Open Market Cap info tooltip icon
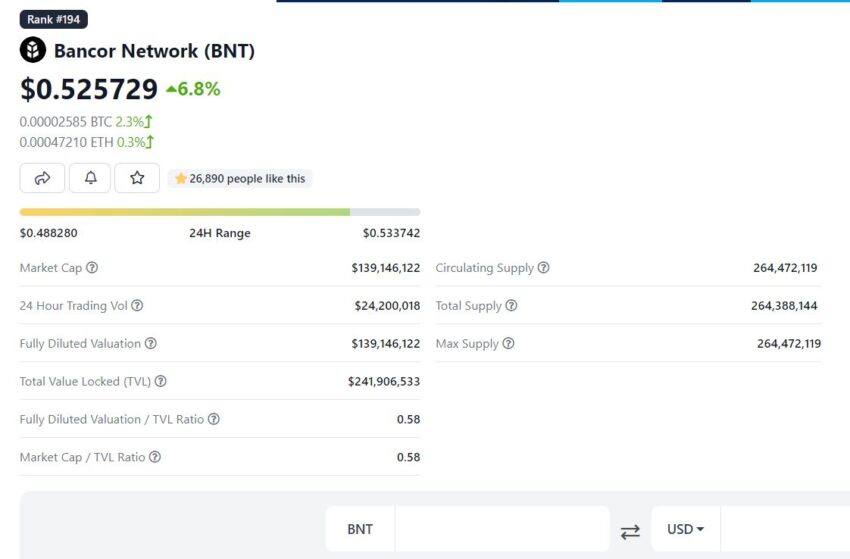Viewport: 850px width, 559px height. pos(92,268)
